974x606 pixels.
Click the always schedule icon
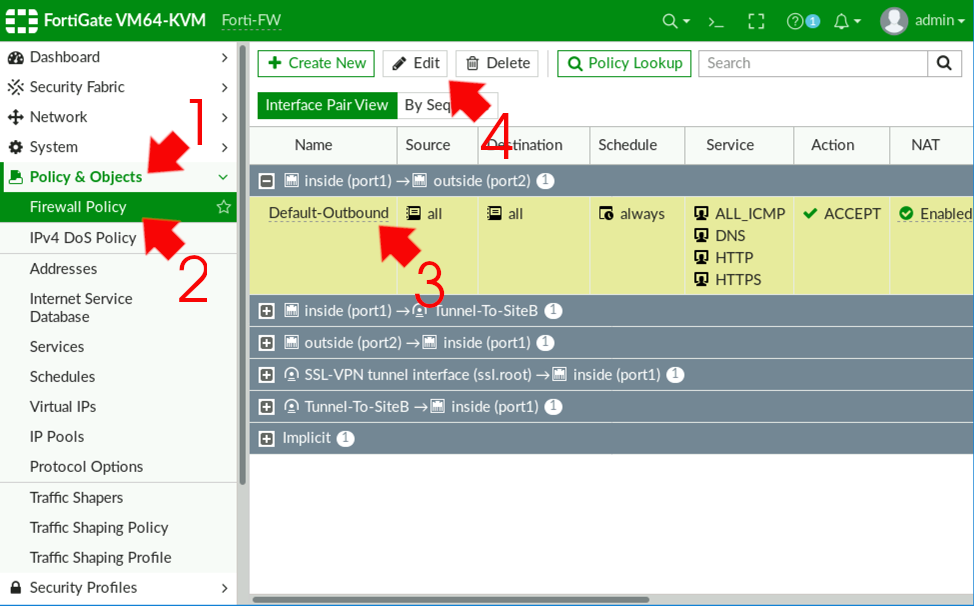(606, 214)
